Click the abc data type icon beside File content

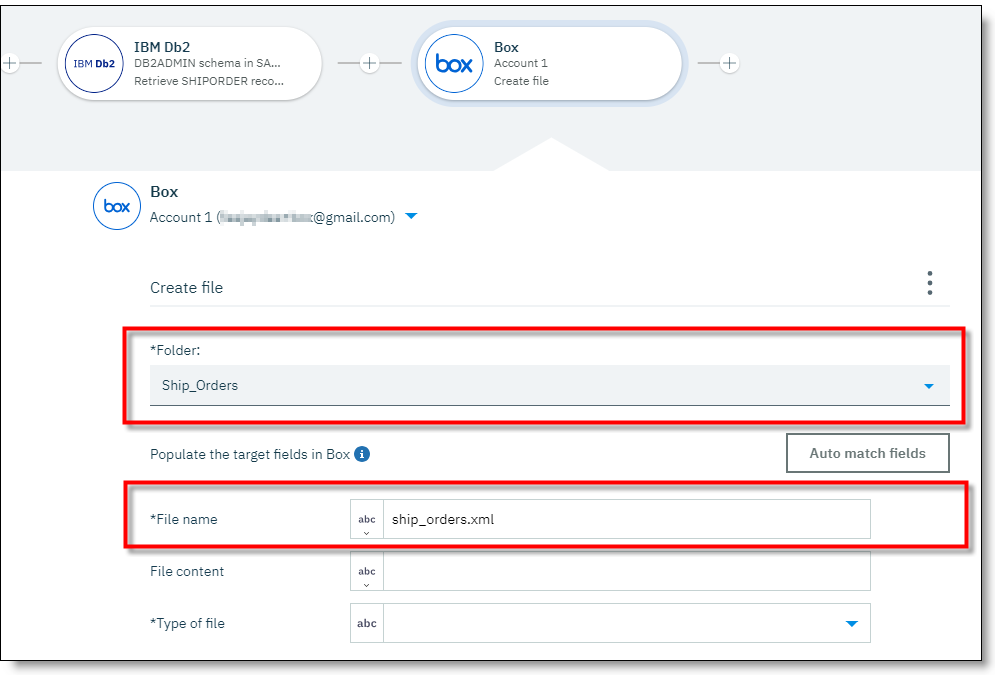tap(366, 571)
